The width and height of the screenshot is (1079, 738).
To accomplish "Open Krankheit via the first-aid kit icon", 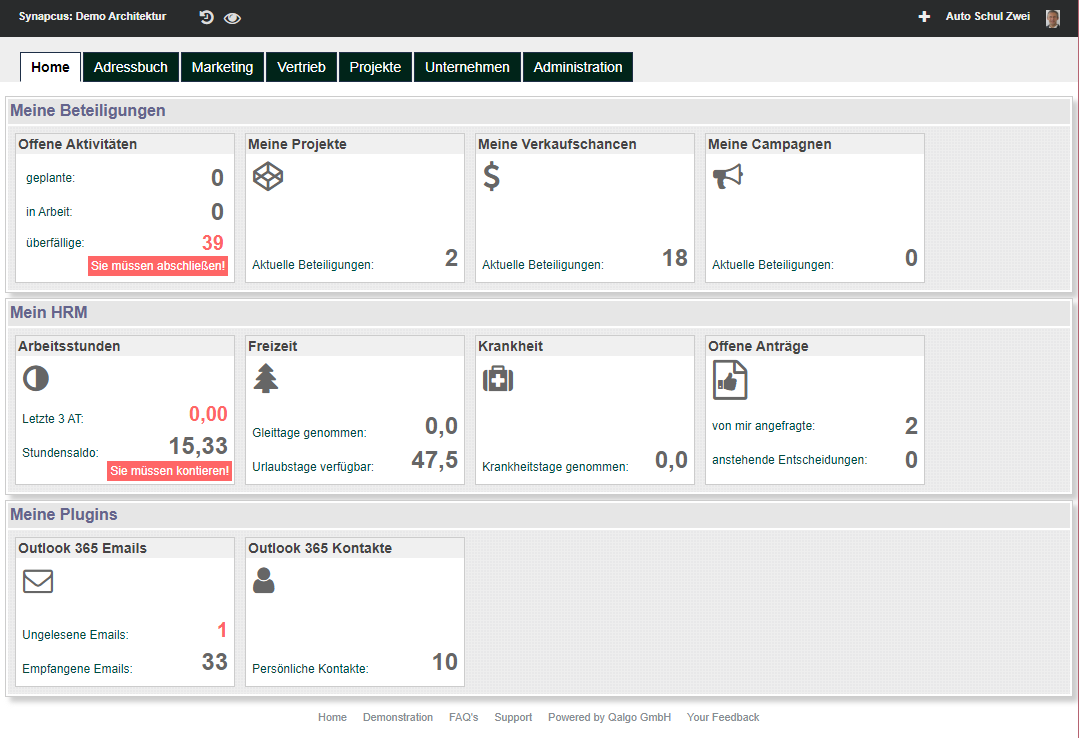I will [x=497, y=379].
